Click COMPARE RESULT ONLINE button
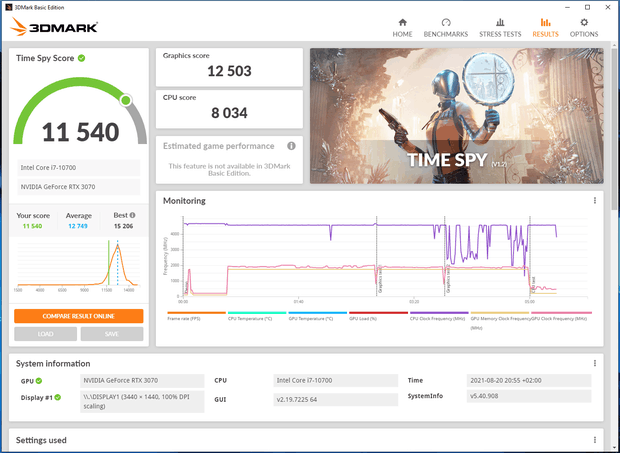The width and height of the screenshot is (620, 453). click(x=79, y=316)
